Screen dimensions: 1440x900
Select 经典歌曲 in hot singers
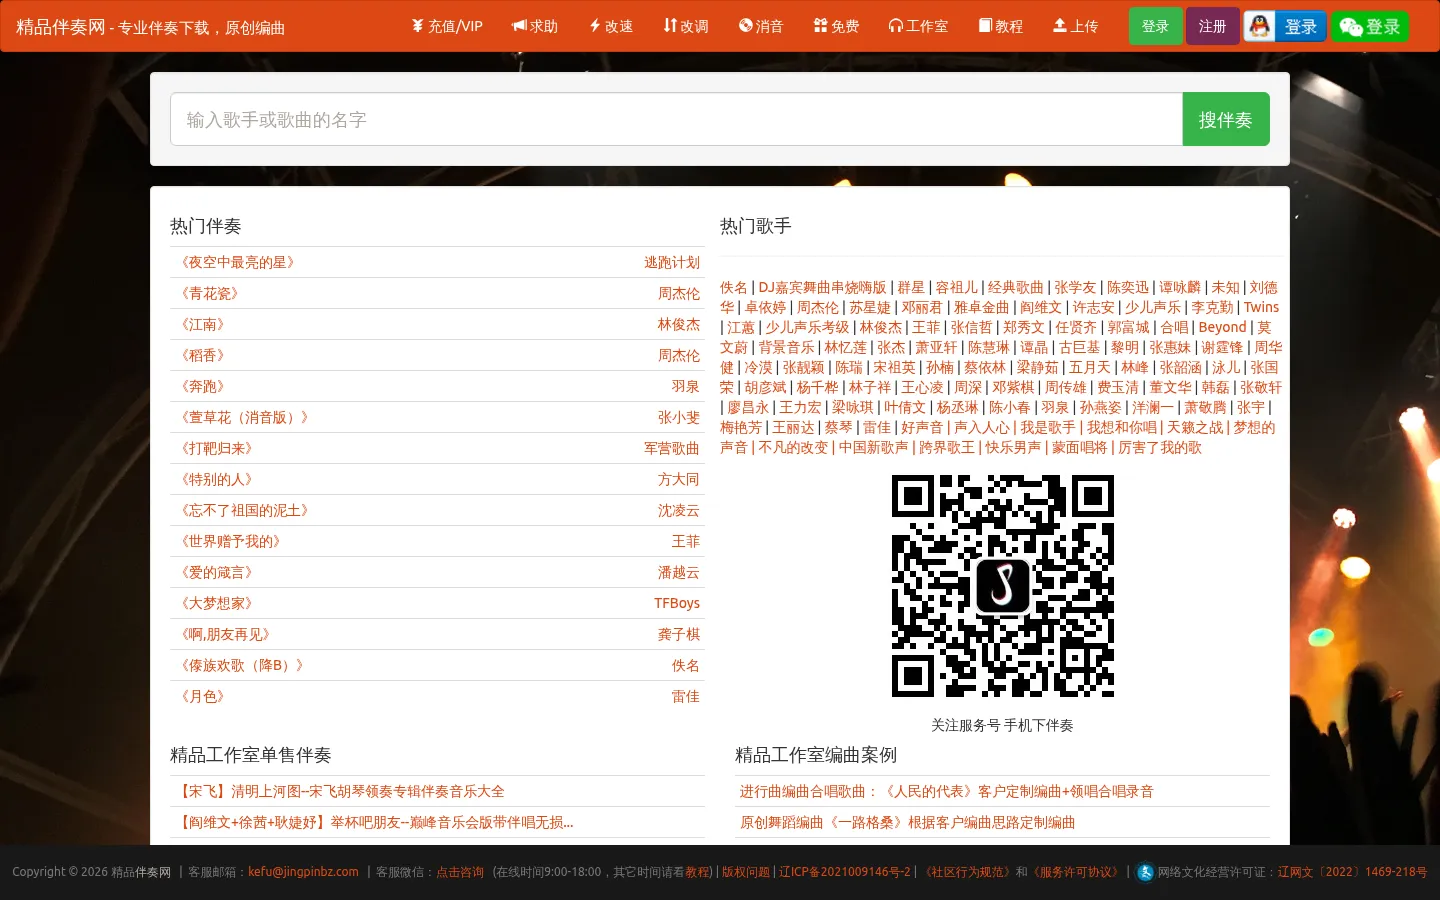1015,287
